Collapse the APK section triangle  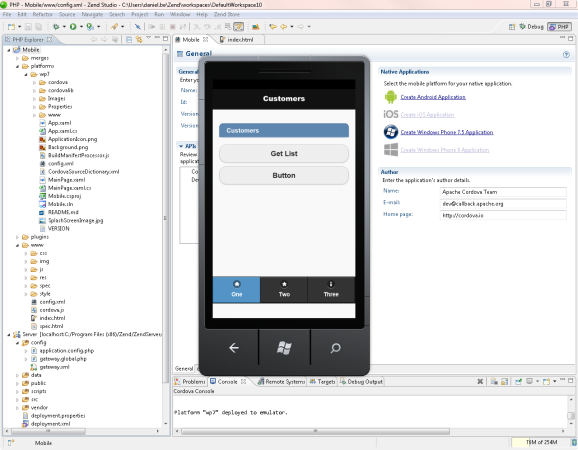(x=181, y=146)
